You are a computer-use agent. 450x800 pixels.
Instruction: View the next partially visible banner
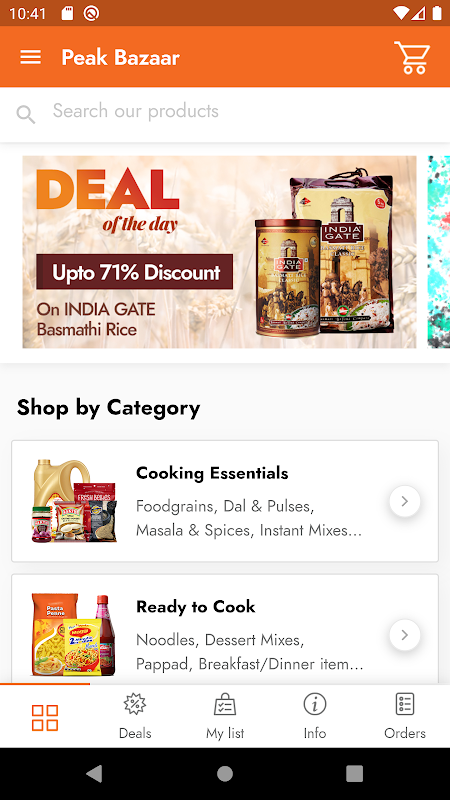(x=439, y=252)
